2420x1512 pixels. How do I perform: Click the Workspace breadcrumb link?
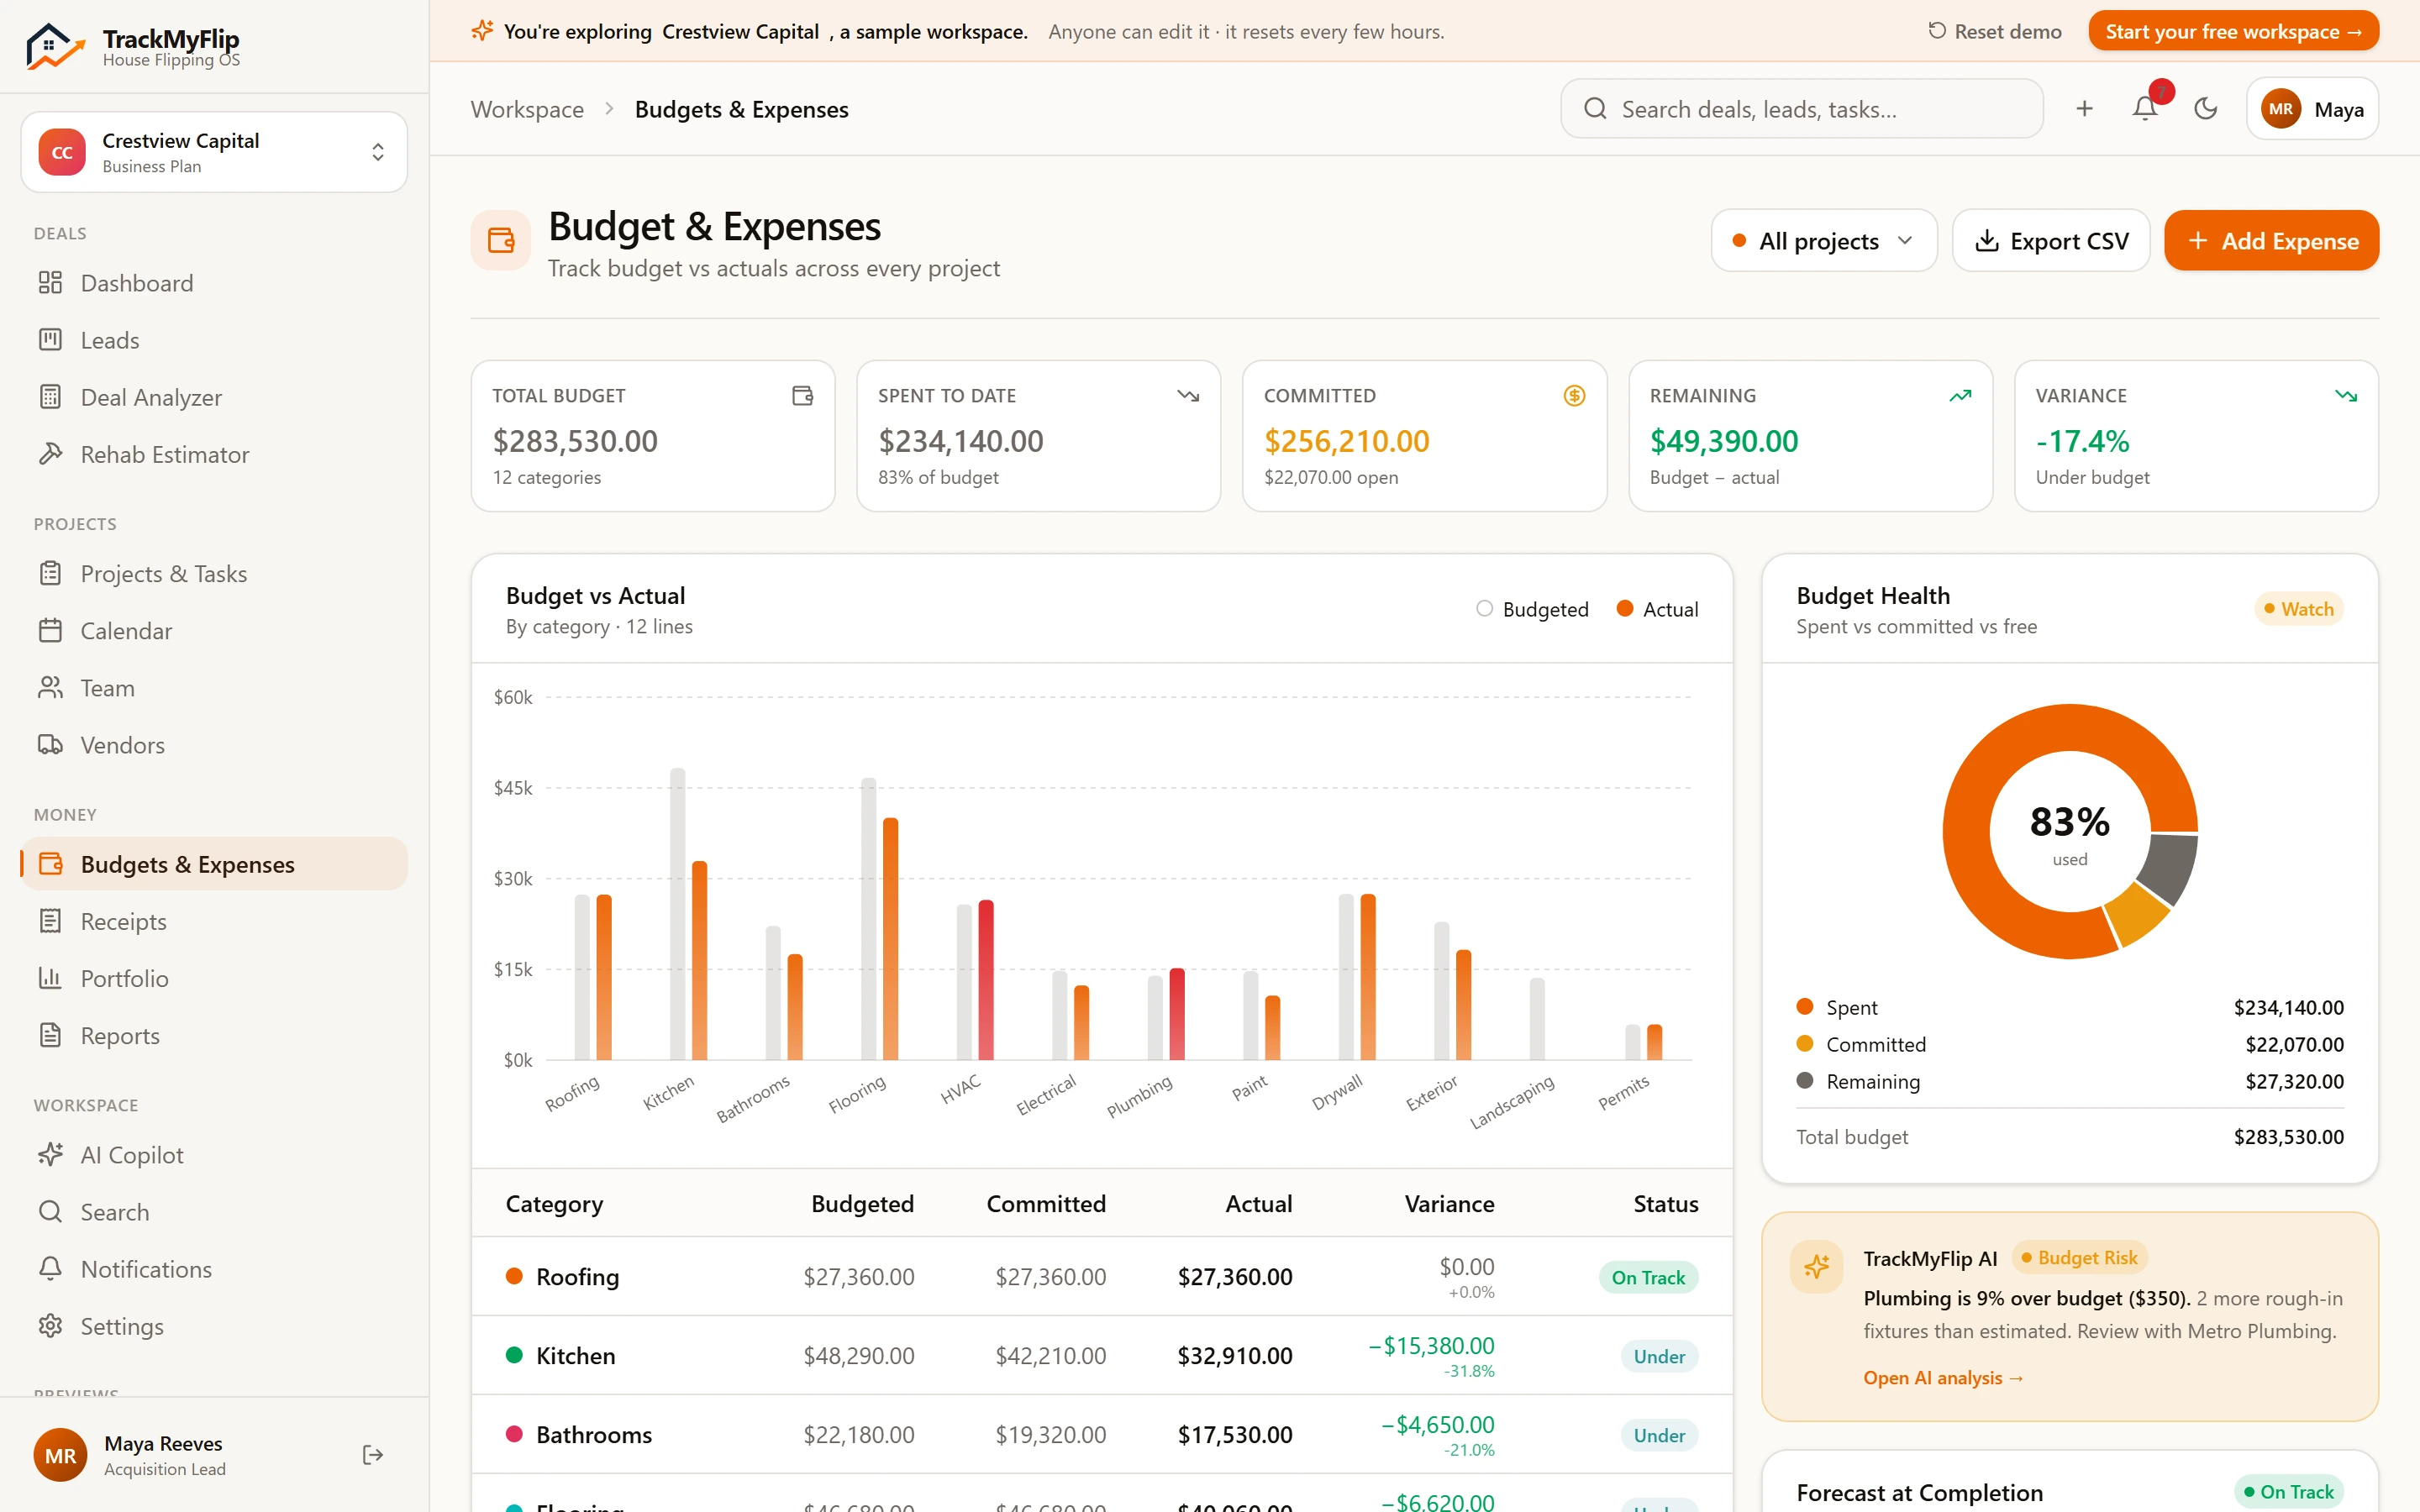pos(527,109)
